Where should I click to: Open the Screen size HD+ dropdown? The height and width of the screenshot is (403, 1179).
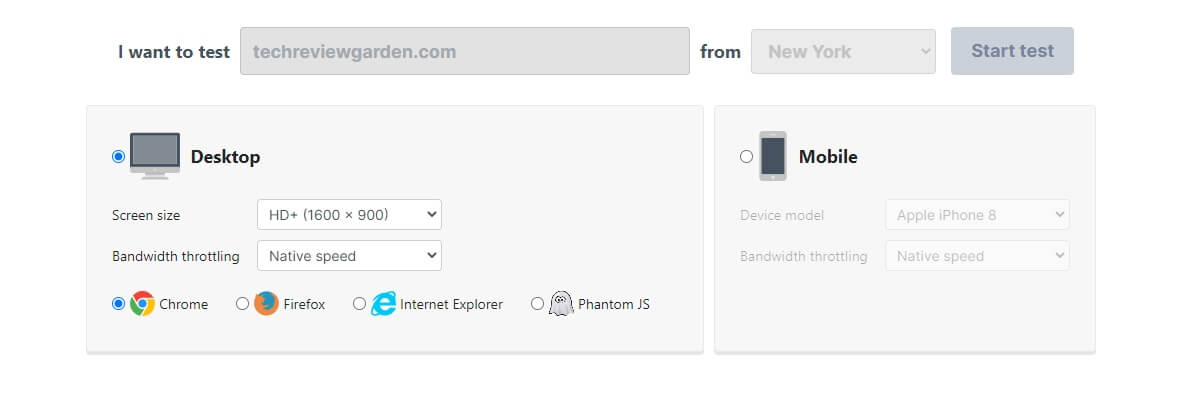coord(350,215)
